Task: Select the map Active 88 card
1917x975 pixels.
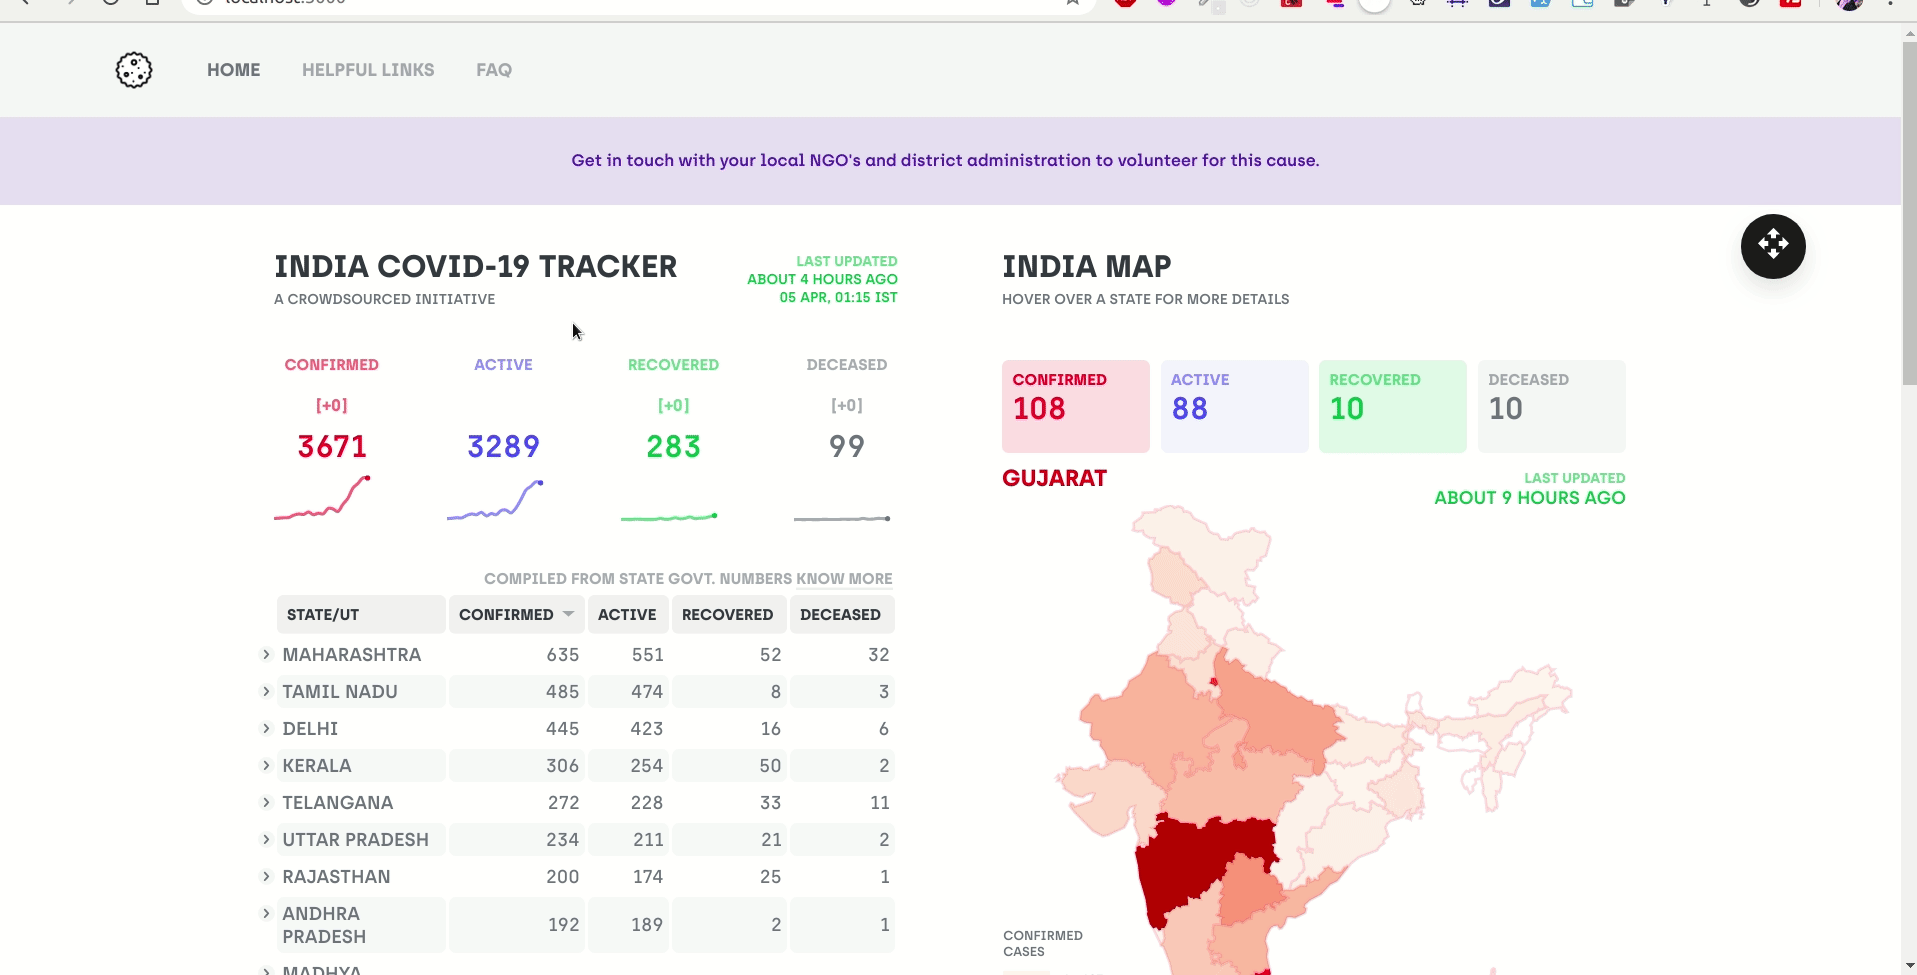Action: coord(1235,406)
